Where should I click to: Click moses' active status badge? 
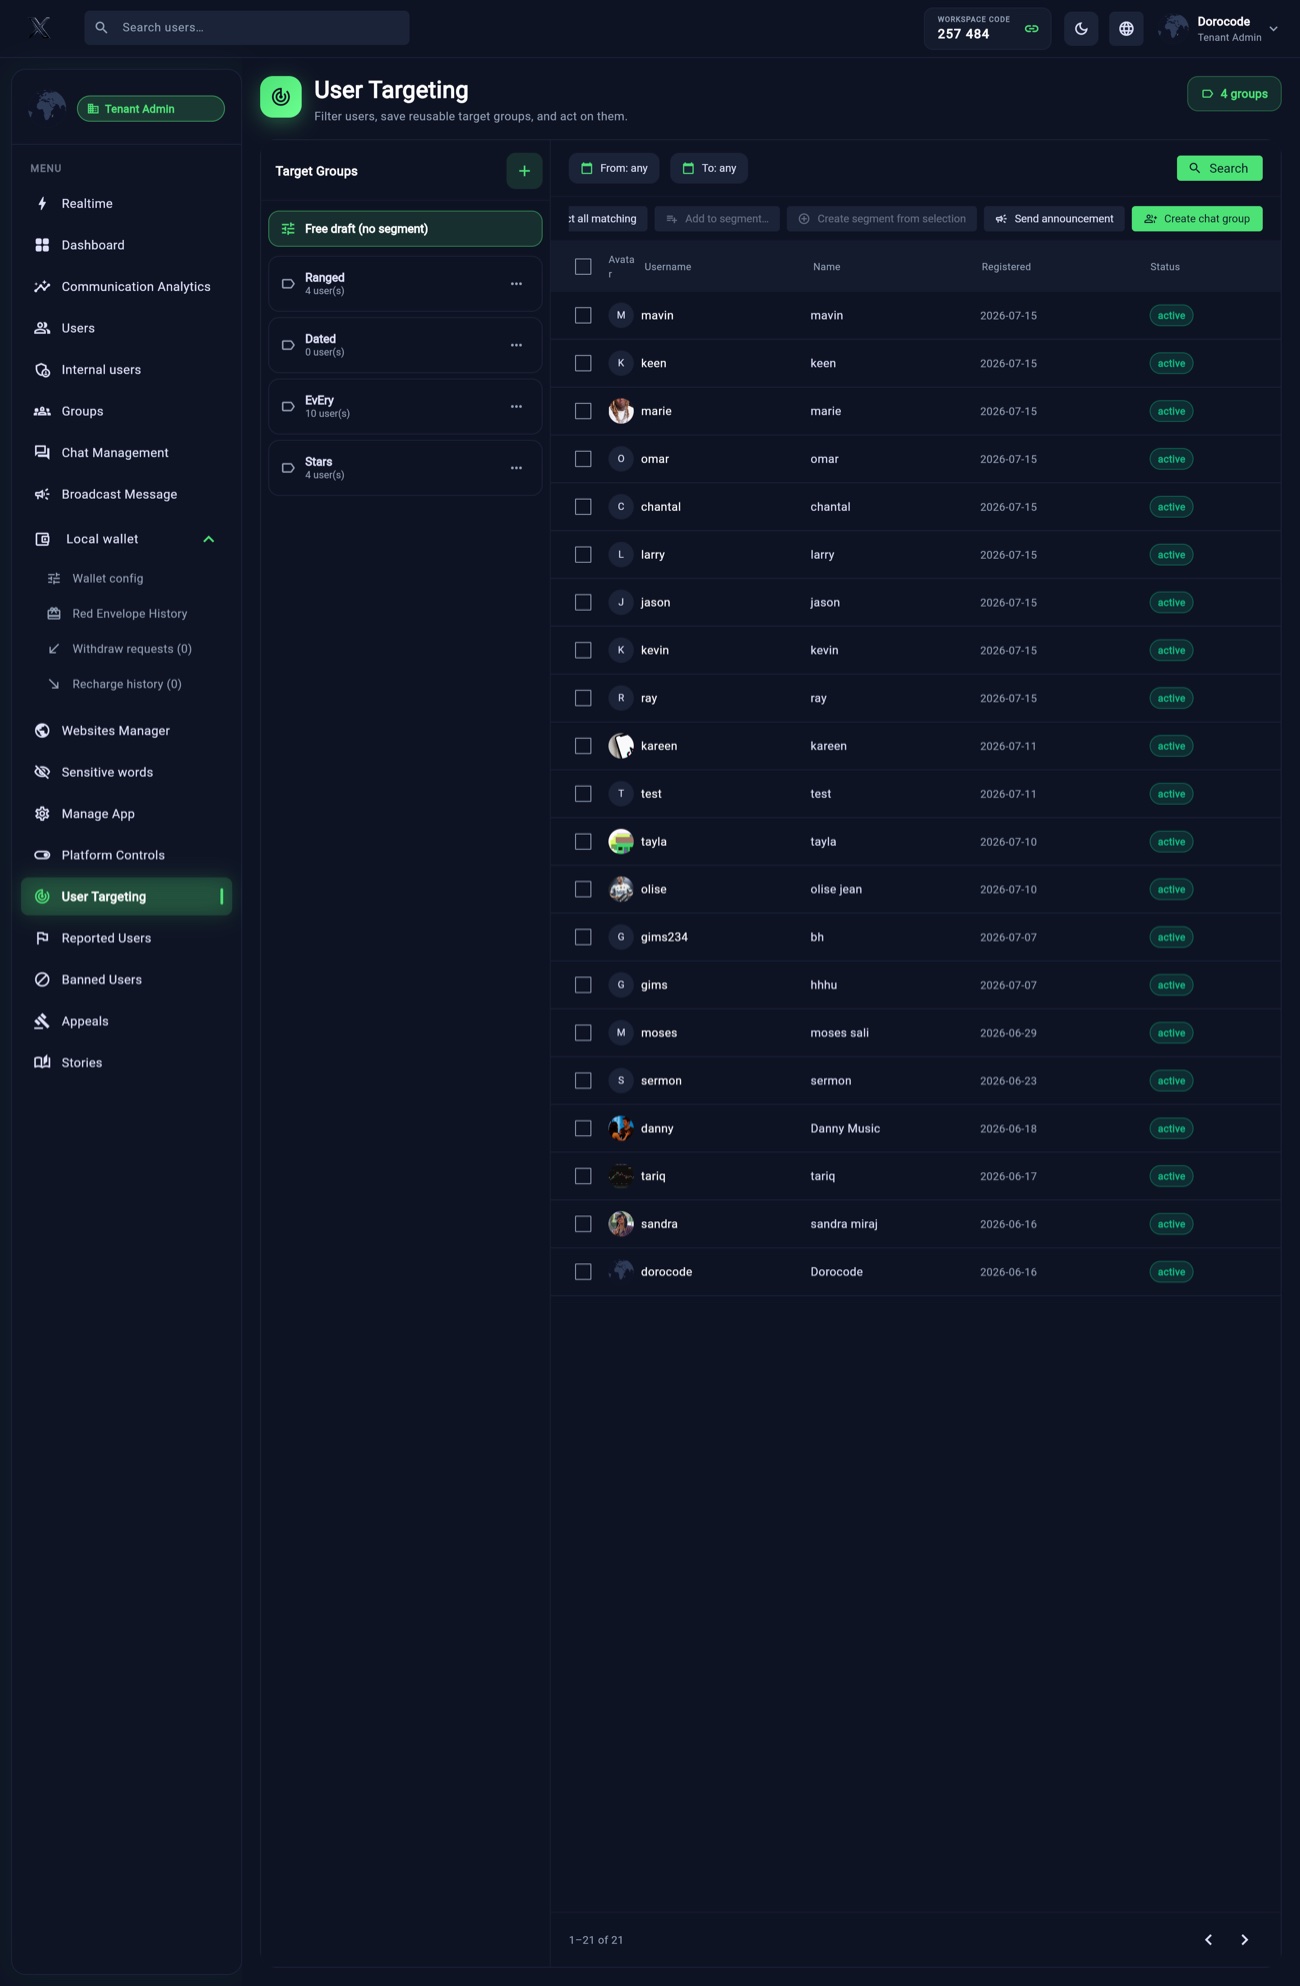tap(1171, 1033)
